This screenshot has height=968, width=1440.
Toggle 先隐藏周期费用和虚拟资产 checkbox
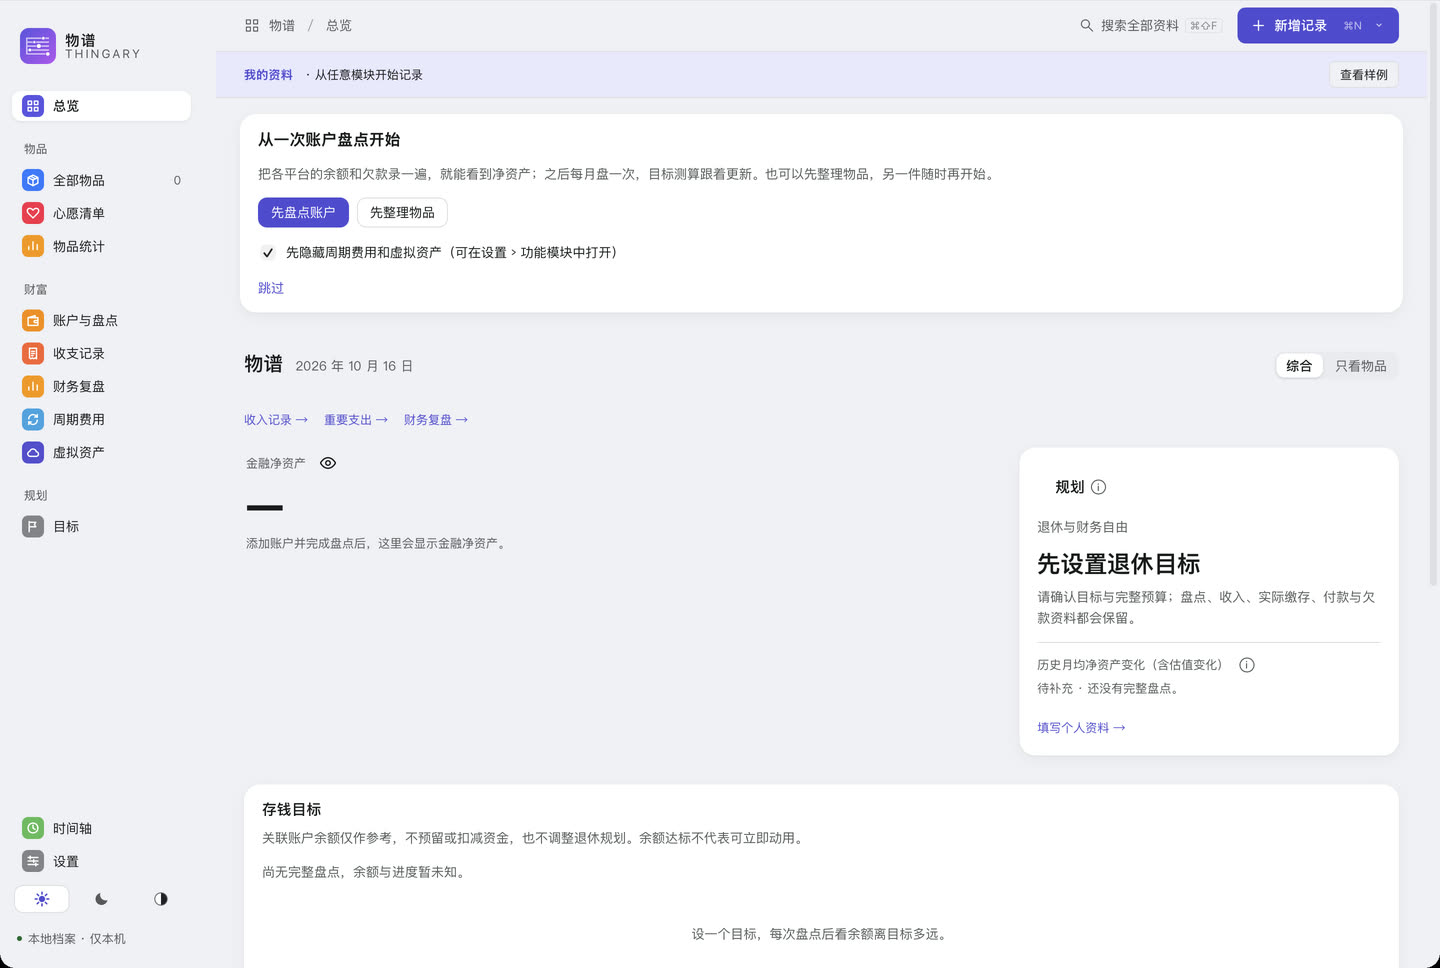click(x=268, y=253)
